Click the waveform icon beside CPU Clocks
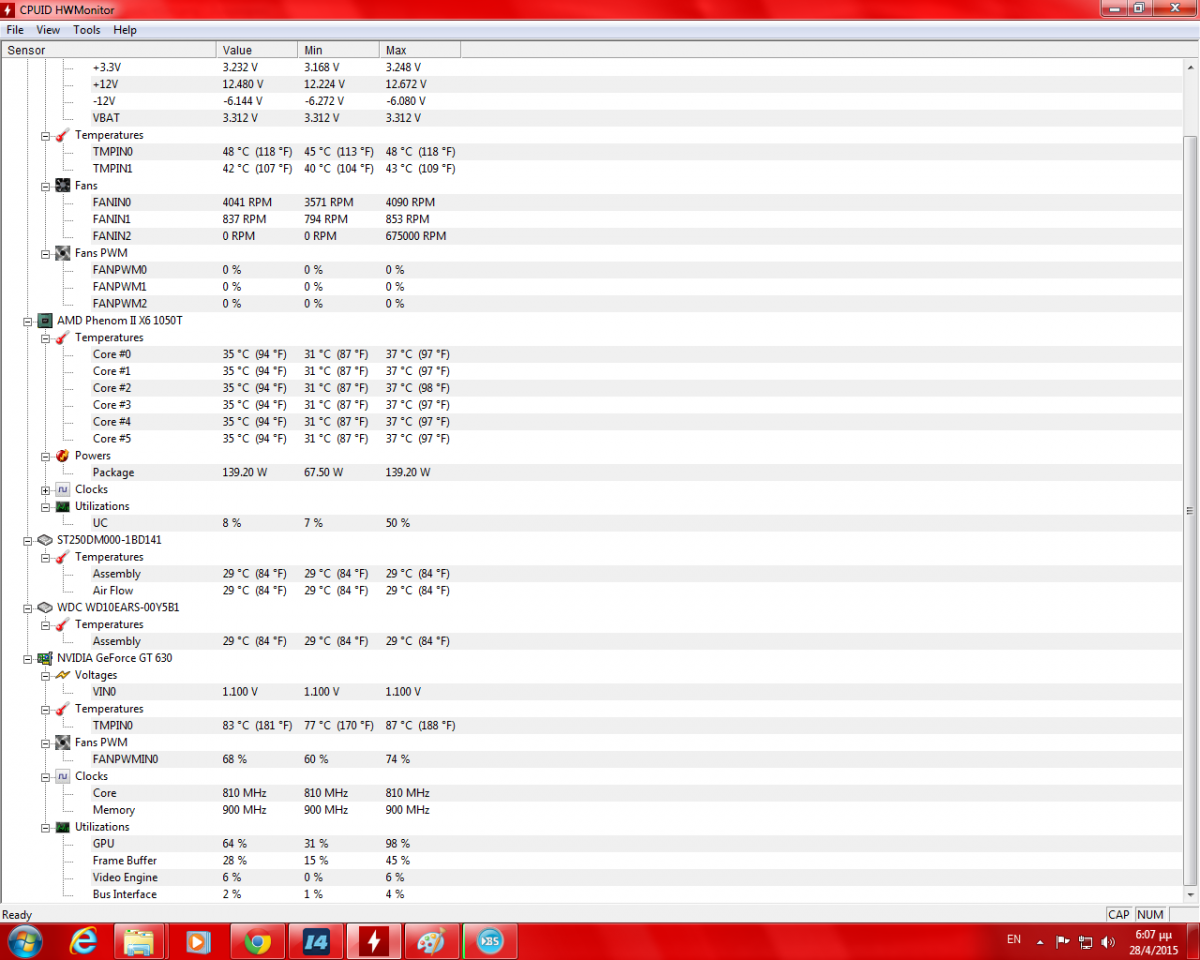Viewport: 1200px width, 960px height. click(62, 490)
